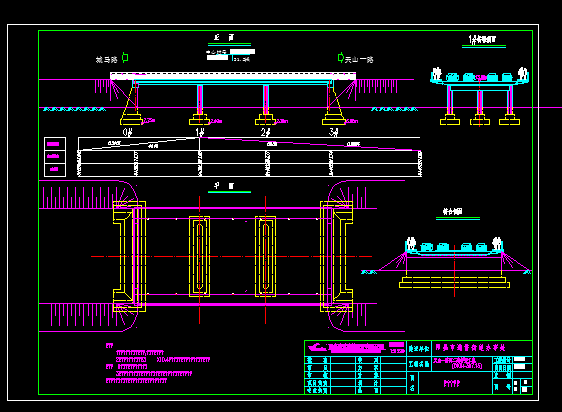The width and height of the screenshot is (562, 412).
Task: Select the elevation view title above the bridge
Action: coord(224,37)
